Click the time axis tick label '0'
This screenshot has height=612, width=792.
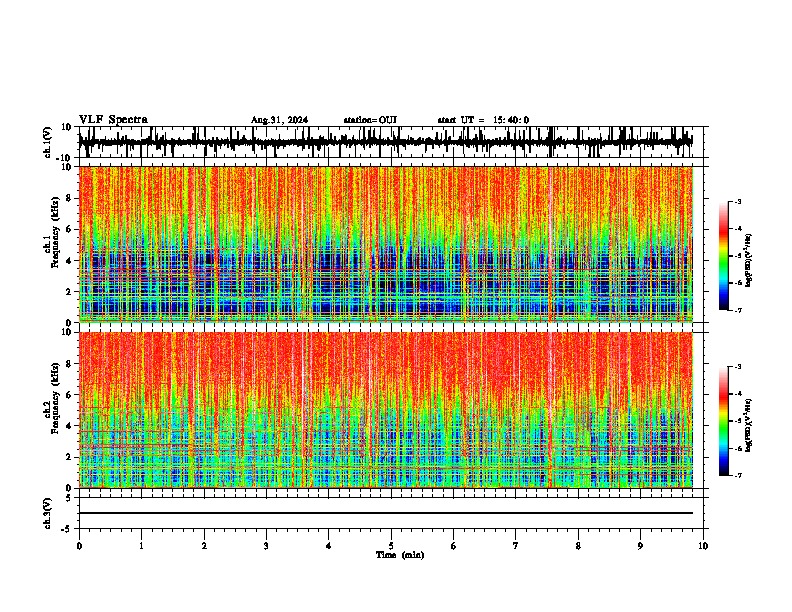(x=79, y=546)
